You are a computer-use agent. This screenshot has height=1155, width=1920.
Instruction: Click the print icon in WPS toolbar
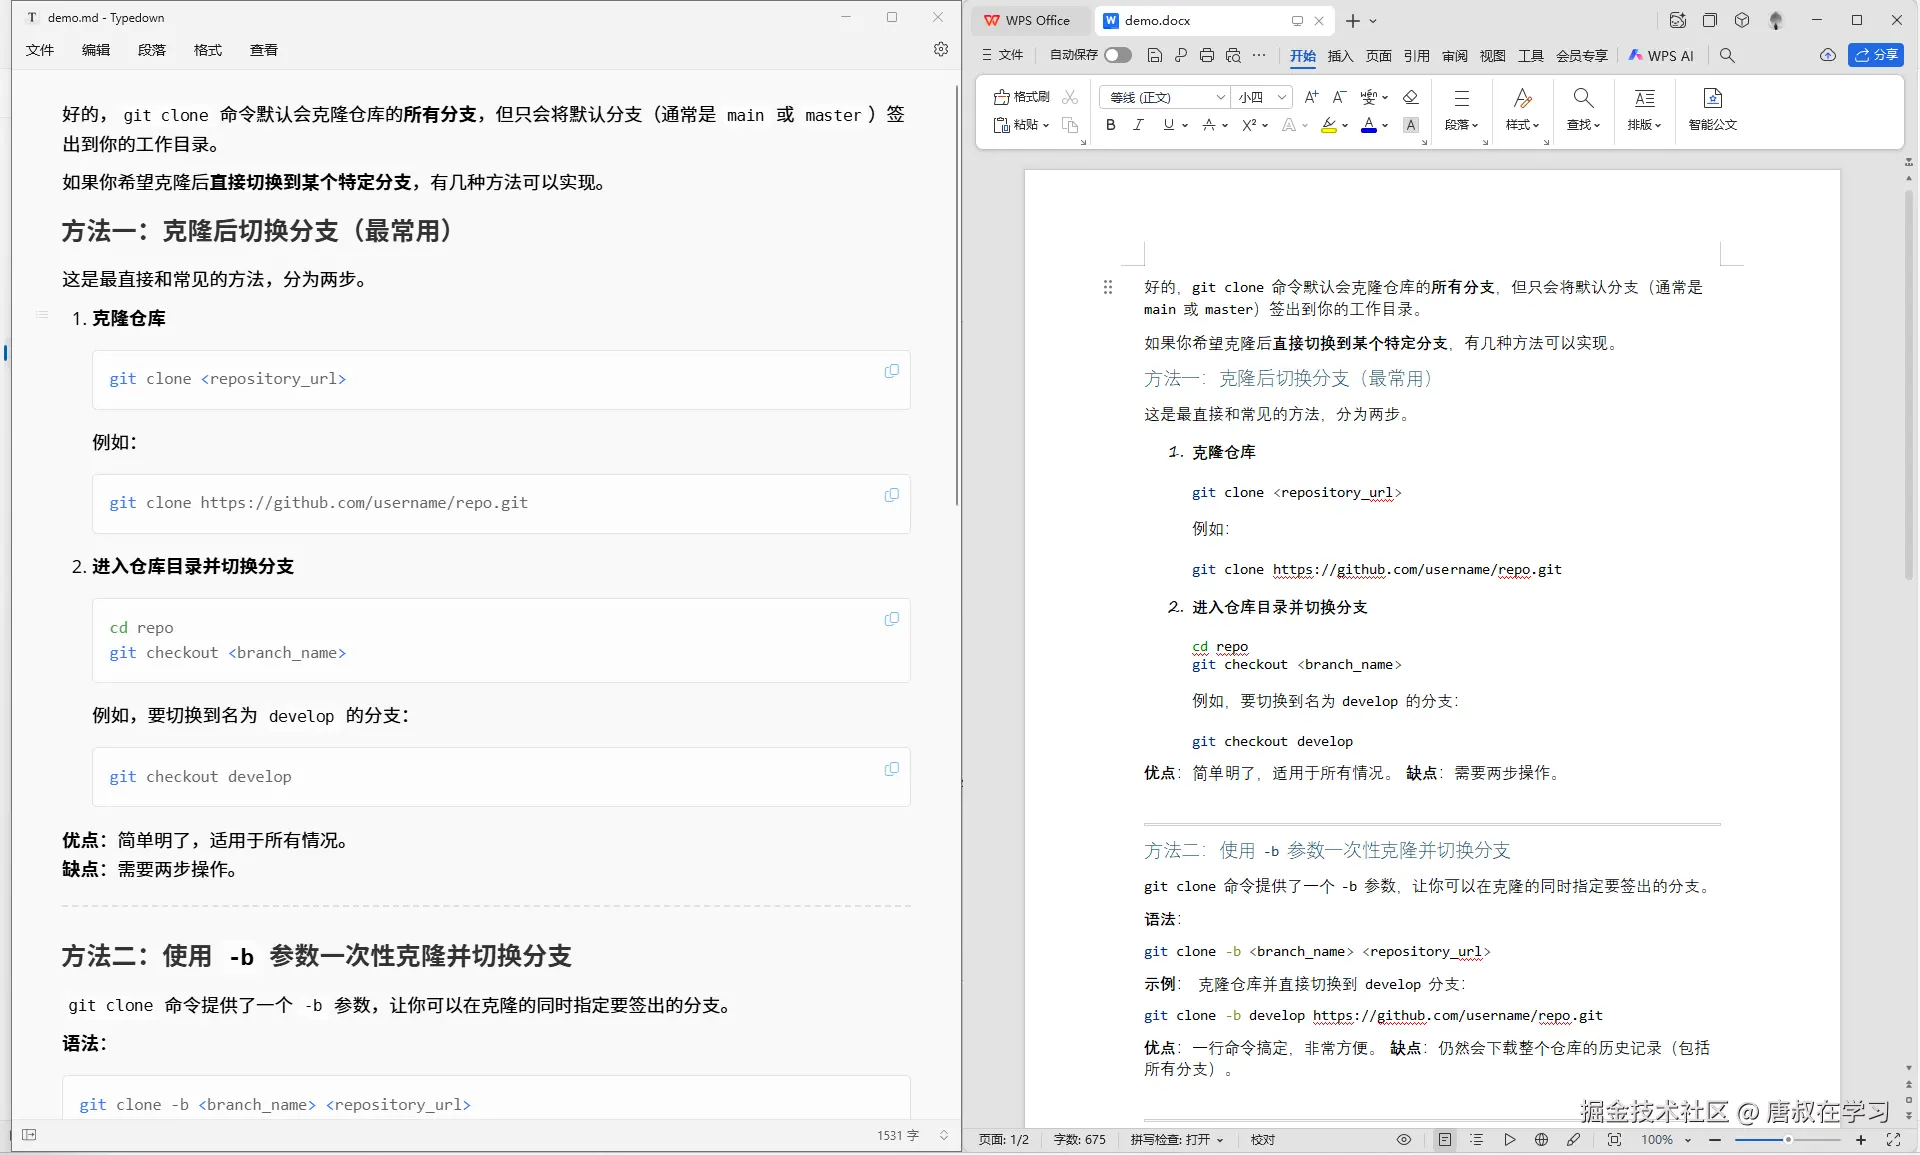[1207, 55]
